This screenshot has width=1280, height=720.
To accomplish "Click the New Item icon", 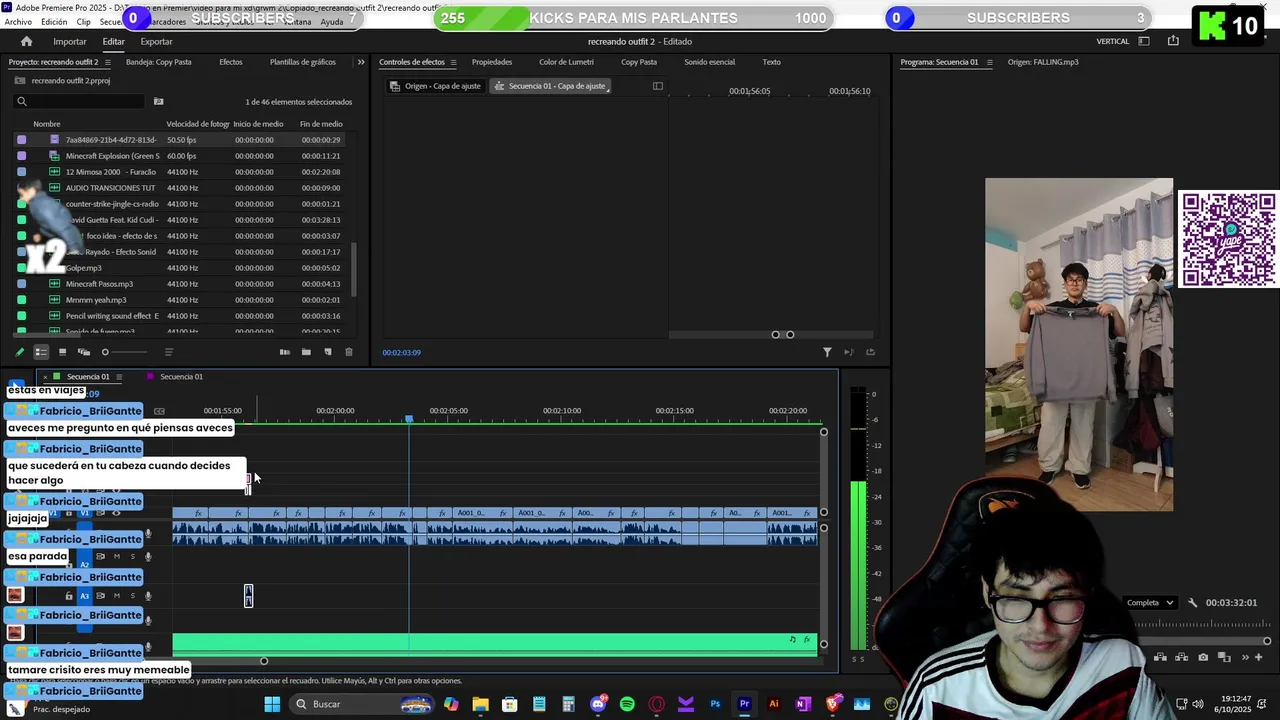I will (x=327, y=352).
